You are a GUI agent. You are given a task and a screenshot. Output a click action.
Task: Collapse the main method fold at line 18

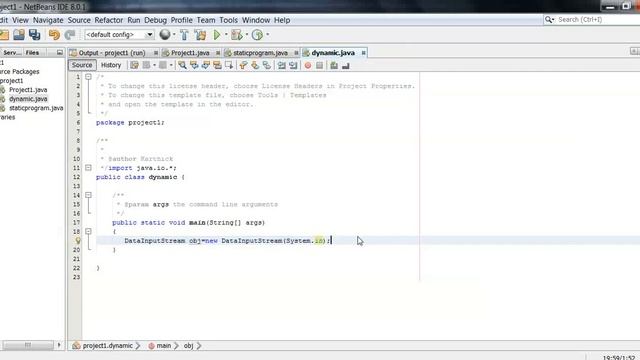point(88,231)
